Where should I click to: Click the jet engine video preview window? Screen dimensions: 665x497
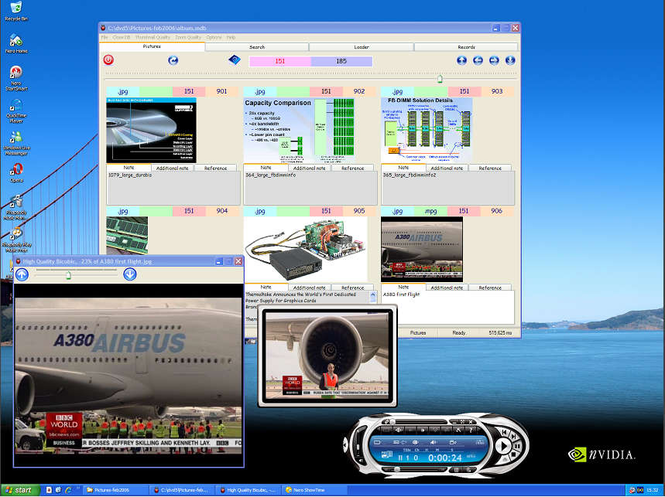point(327,355)
